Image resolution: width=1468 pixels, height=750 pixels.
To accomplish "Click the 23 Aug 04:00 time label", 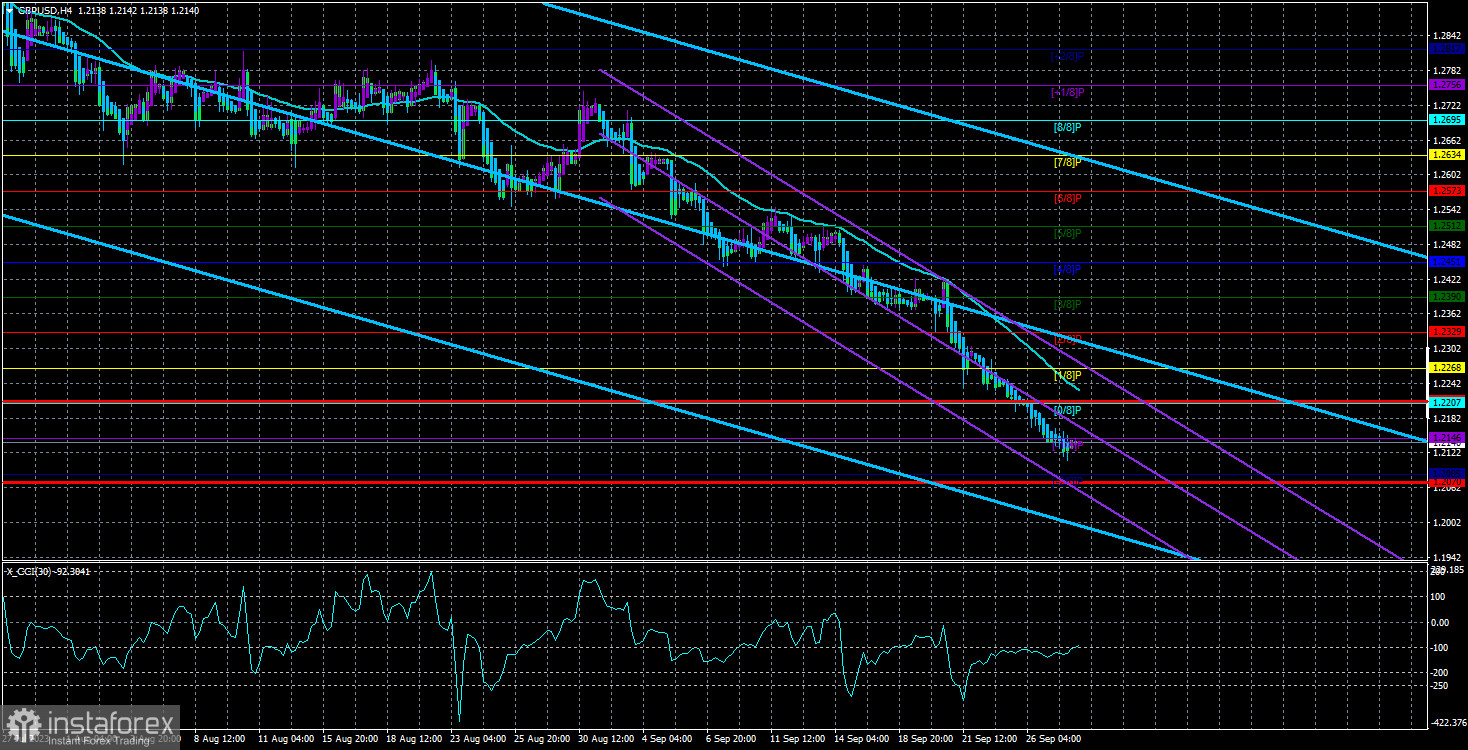I will point(479,740).
